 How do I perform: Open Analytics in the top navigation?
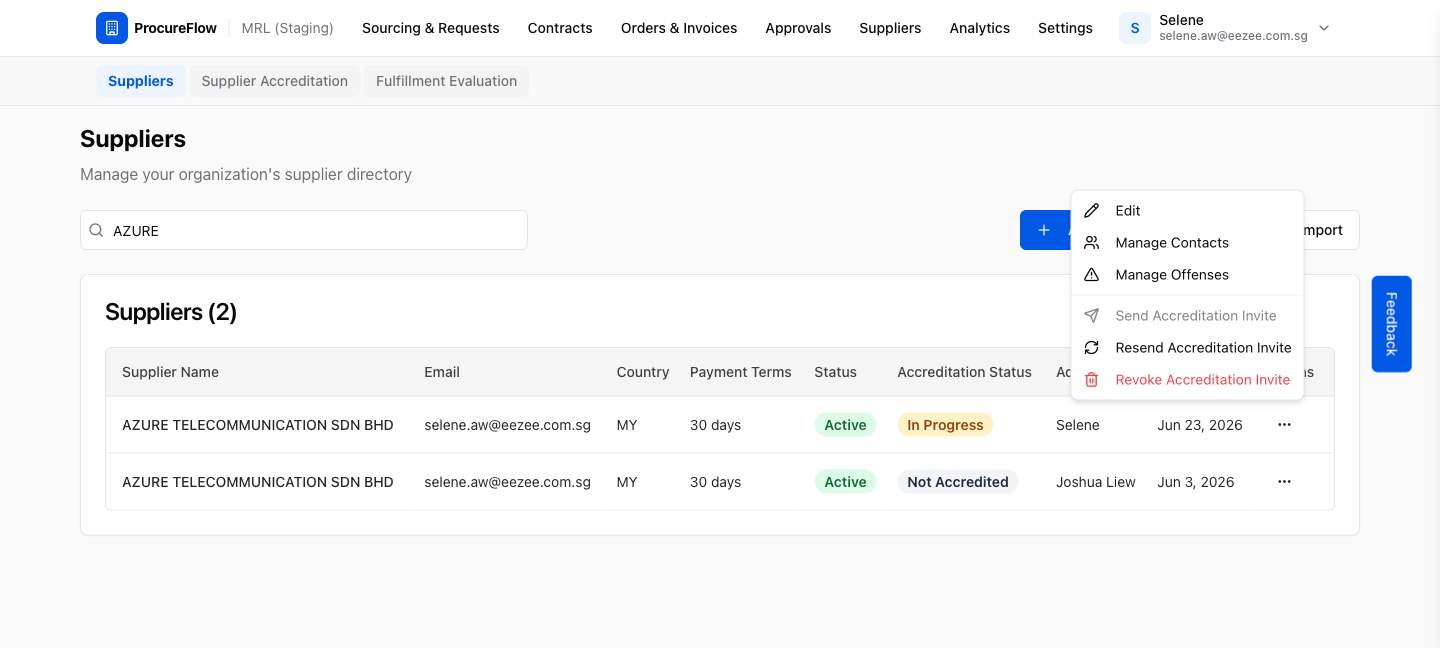click(x=980, y=28)
